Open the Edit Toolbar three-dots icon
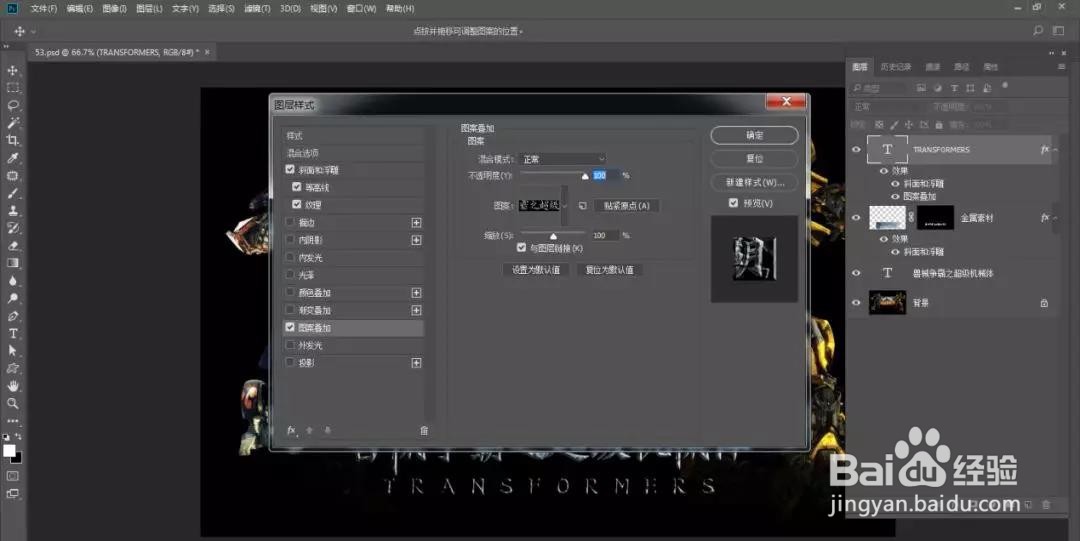 tap(12, 420)
